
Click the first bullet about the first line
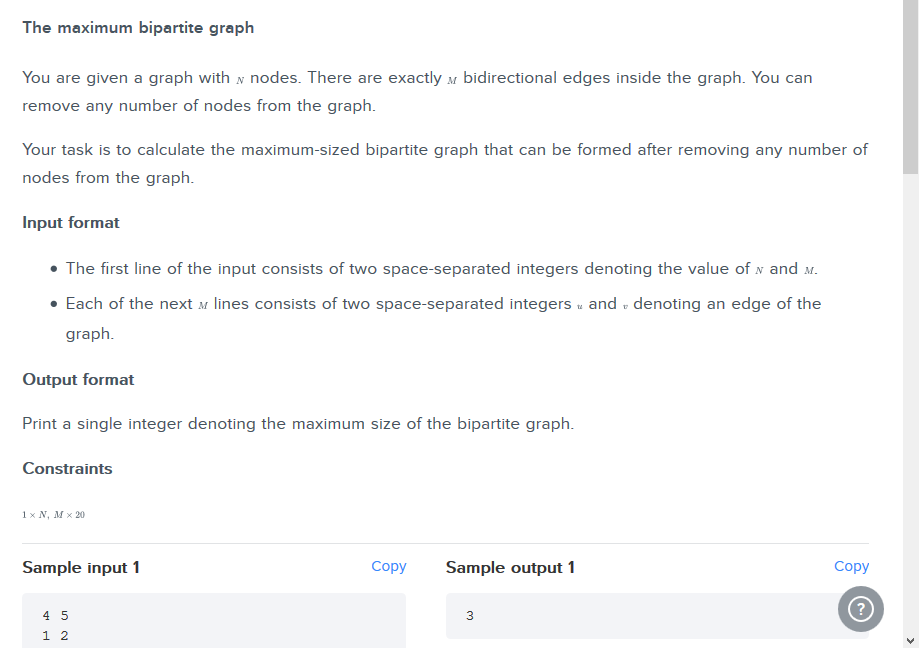441,269
